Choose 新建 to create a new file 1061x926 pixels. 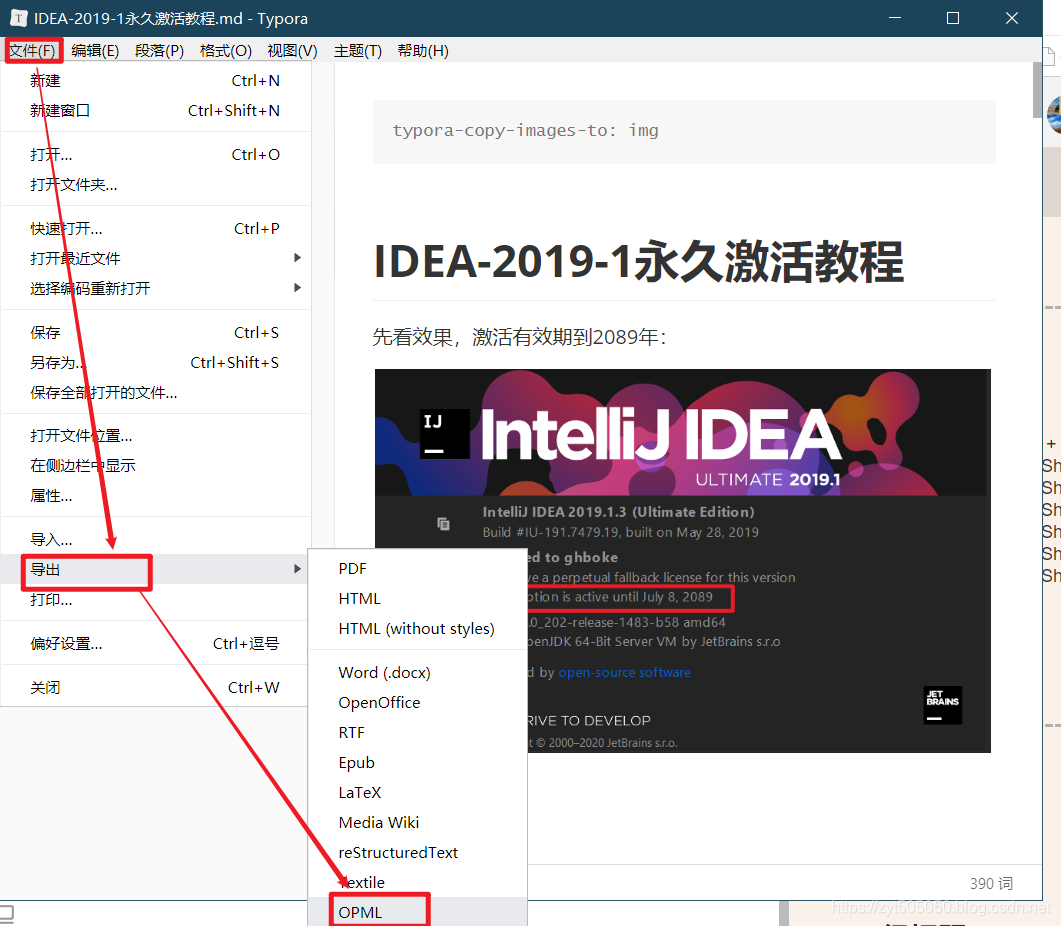[x=155, y=81]
